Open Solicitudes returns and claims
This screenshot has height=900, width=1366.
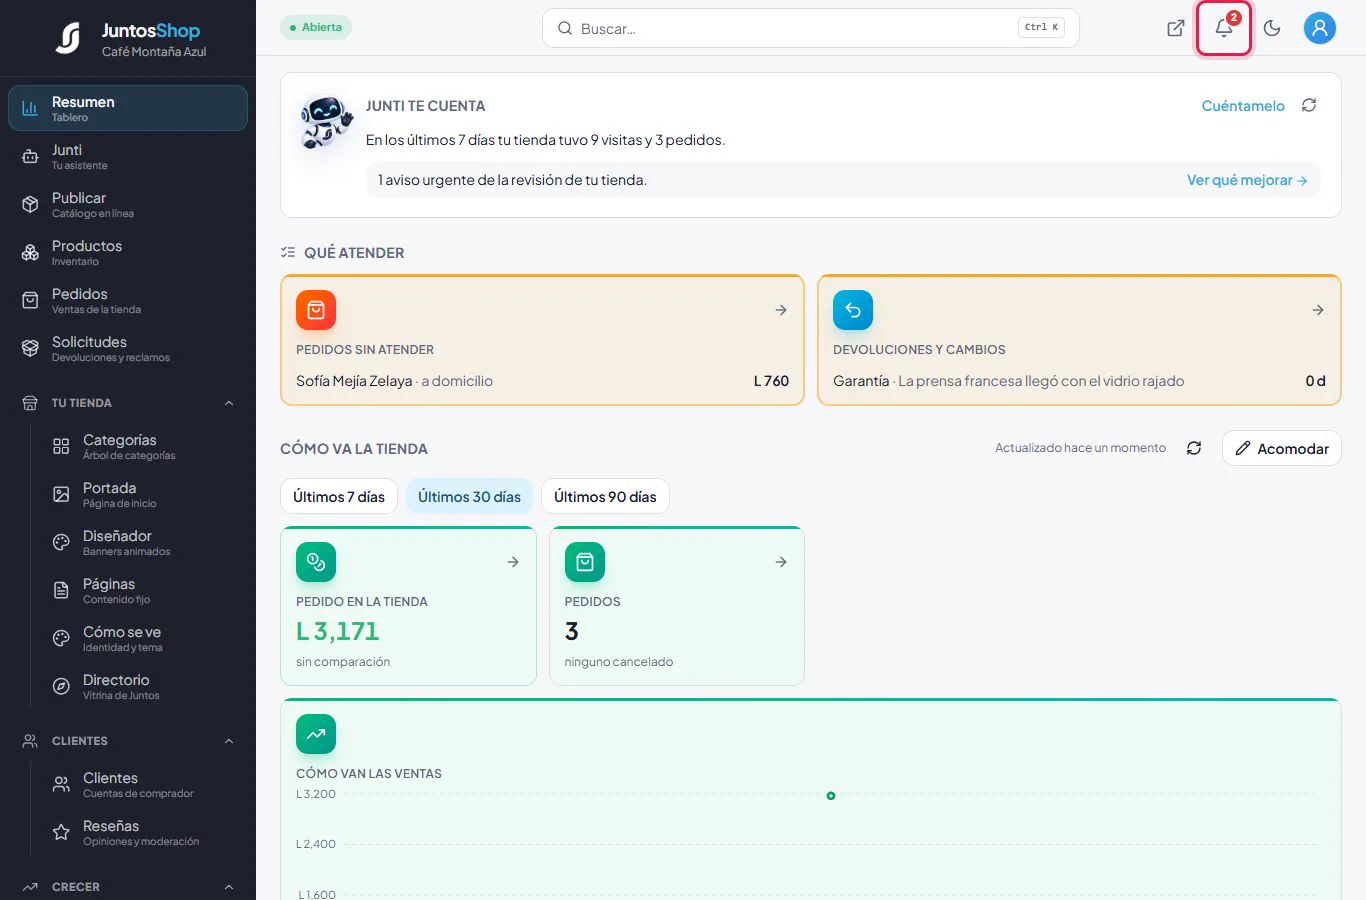[128, 348]
